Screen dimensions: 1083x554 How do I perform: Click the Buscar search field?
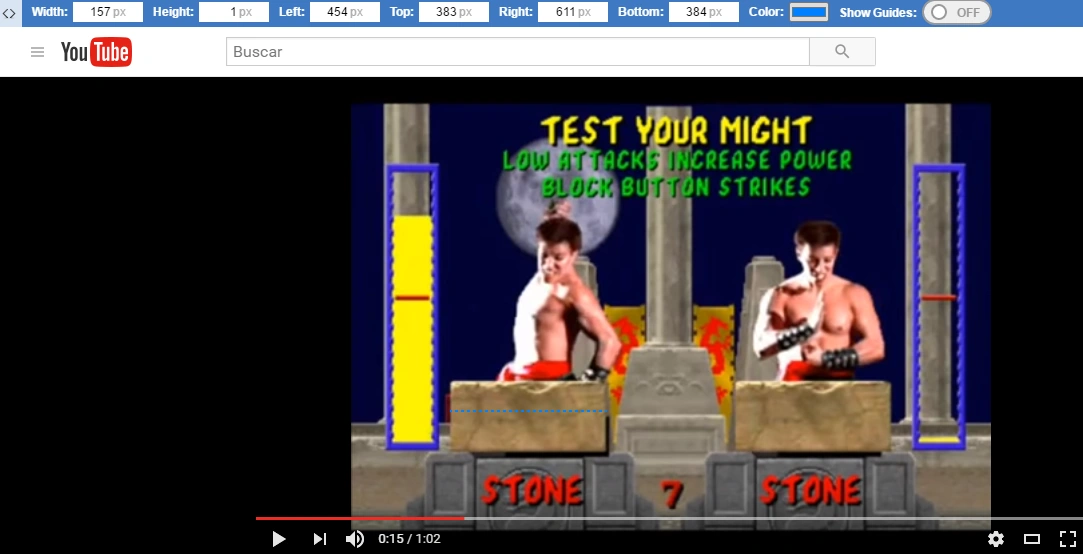pos(517,52)
